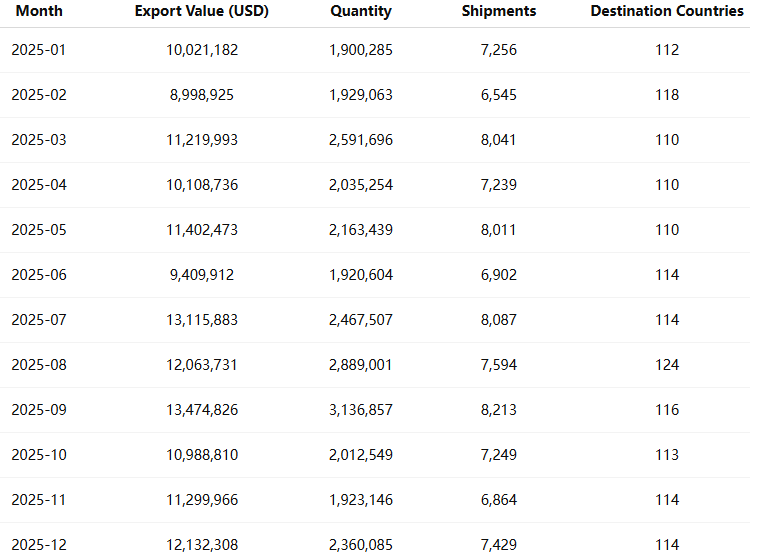Select destination countries cell 124
The width and height of the screenshot is (761, 559).
[x=667, y=365]
